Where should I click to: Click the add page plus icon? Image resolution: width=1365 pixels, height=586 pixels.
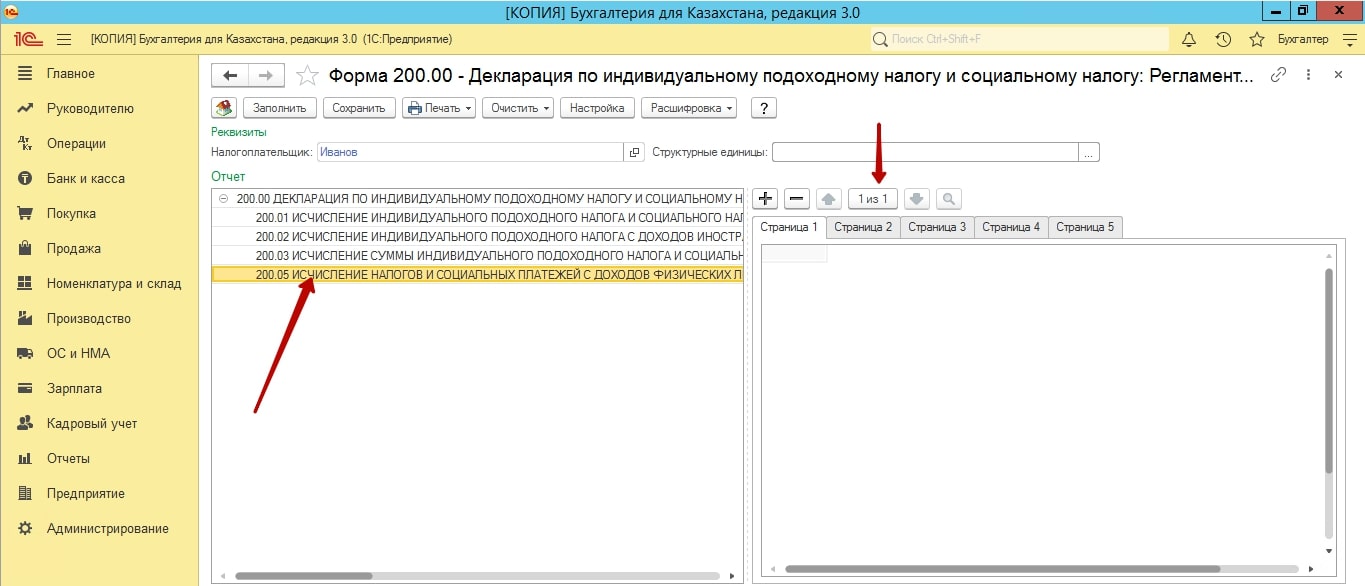point(765,199)
